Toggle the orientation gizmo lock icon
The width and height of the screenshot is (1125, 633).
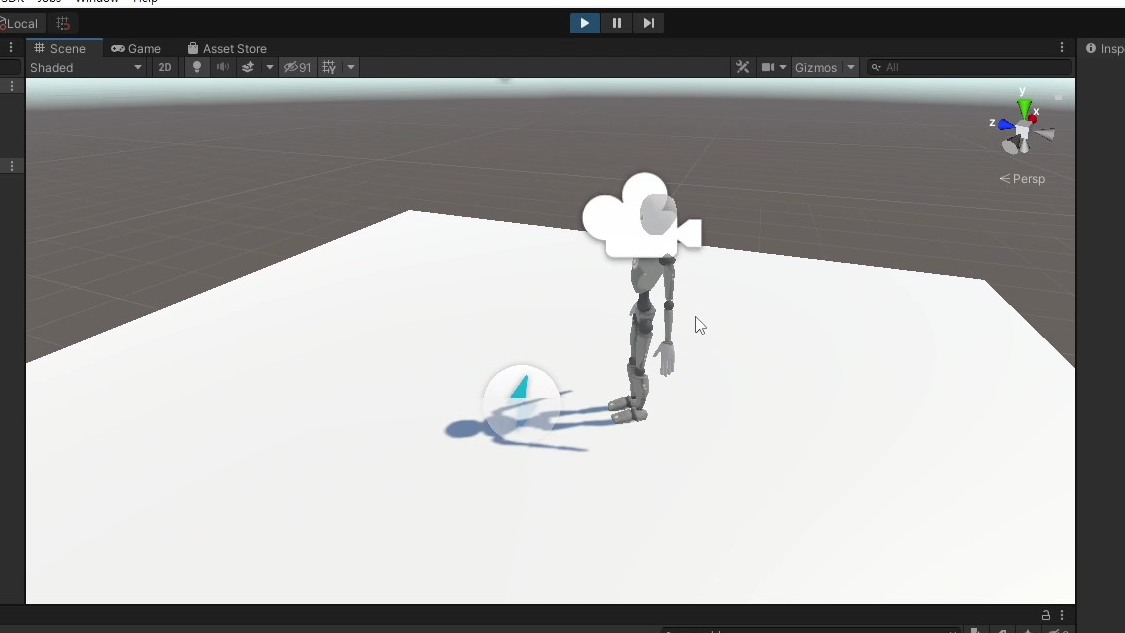click(x=1058, y=96)
